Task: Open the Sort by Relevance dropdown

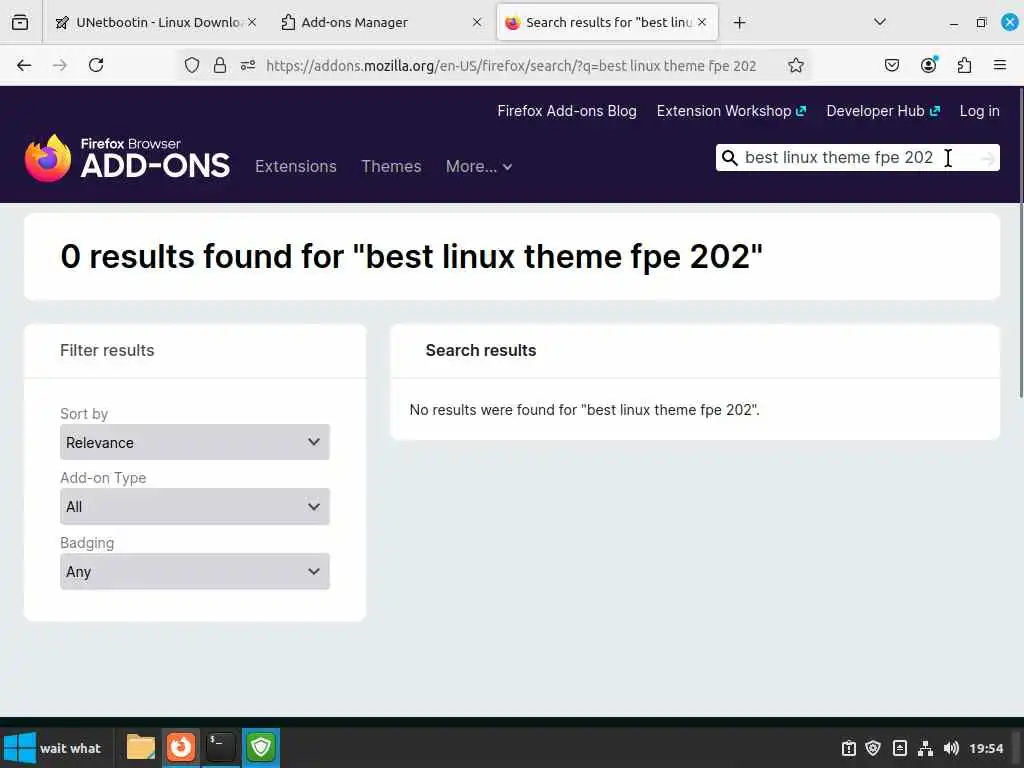Action: click(195, 442)
